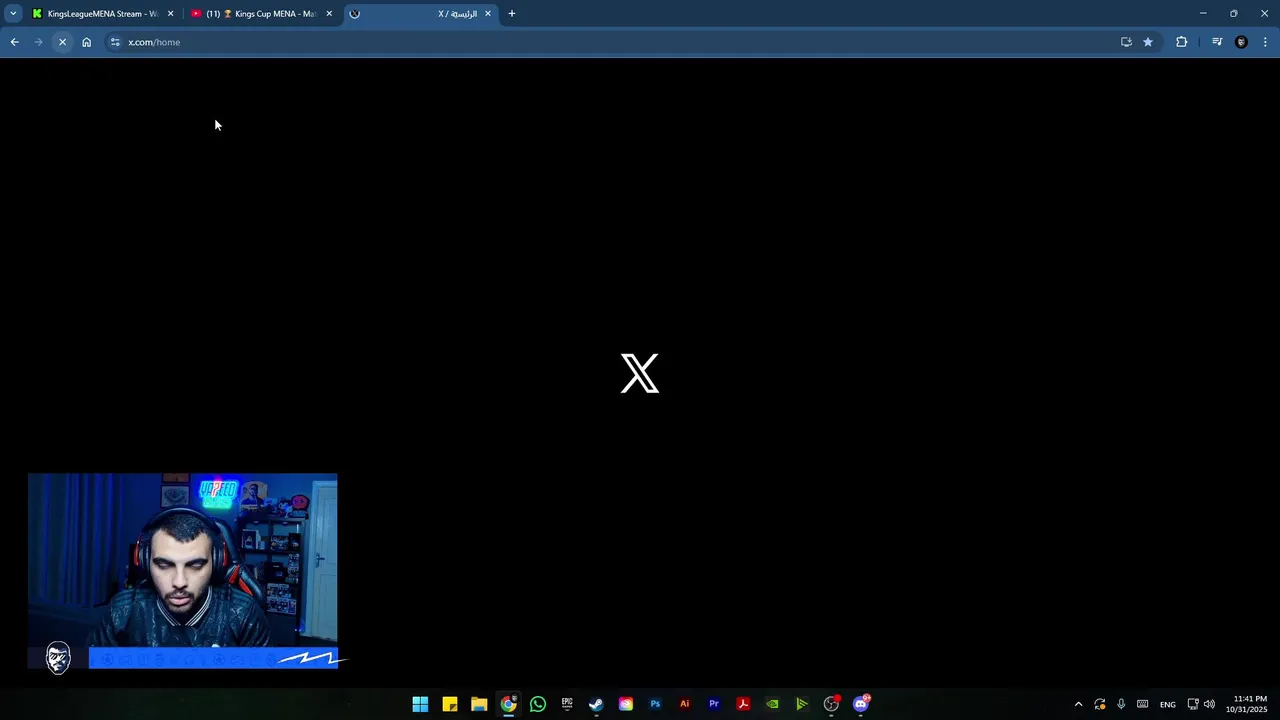The width and height of the screenshot is (1280, 720).
Task: Click the sync tray icon
Action: [x=1100, y=704]
